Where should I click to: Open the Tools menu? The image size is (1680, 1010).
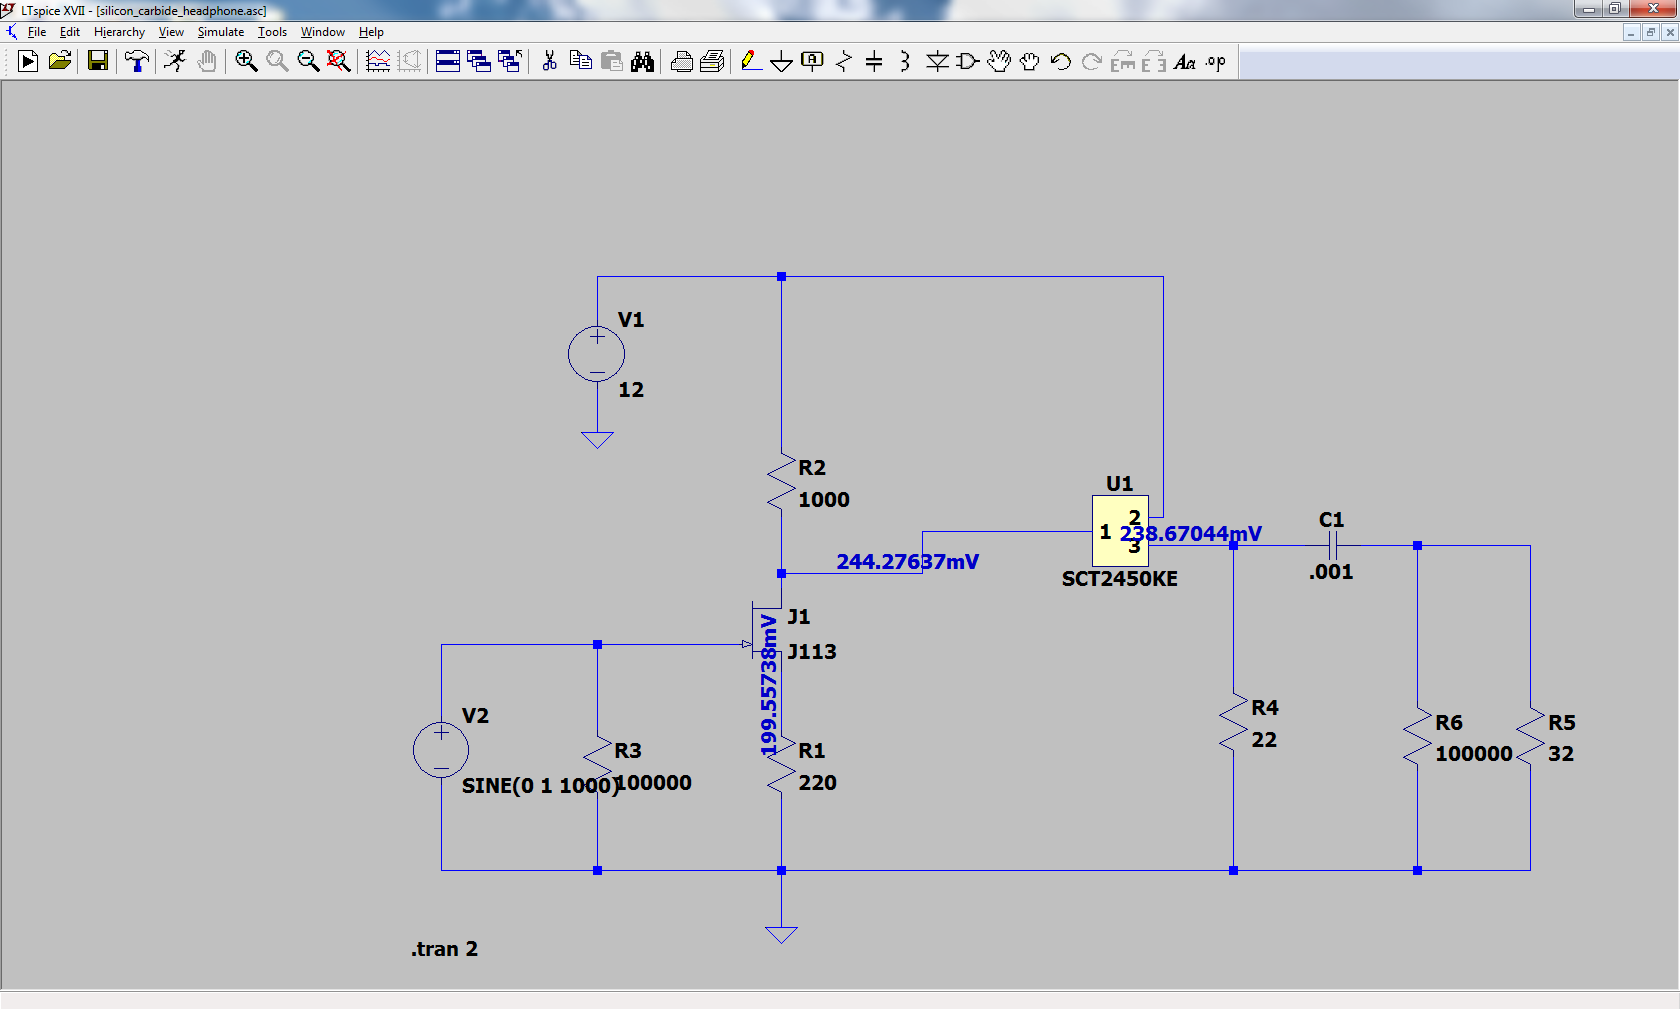coord(272,32)
